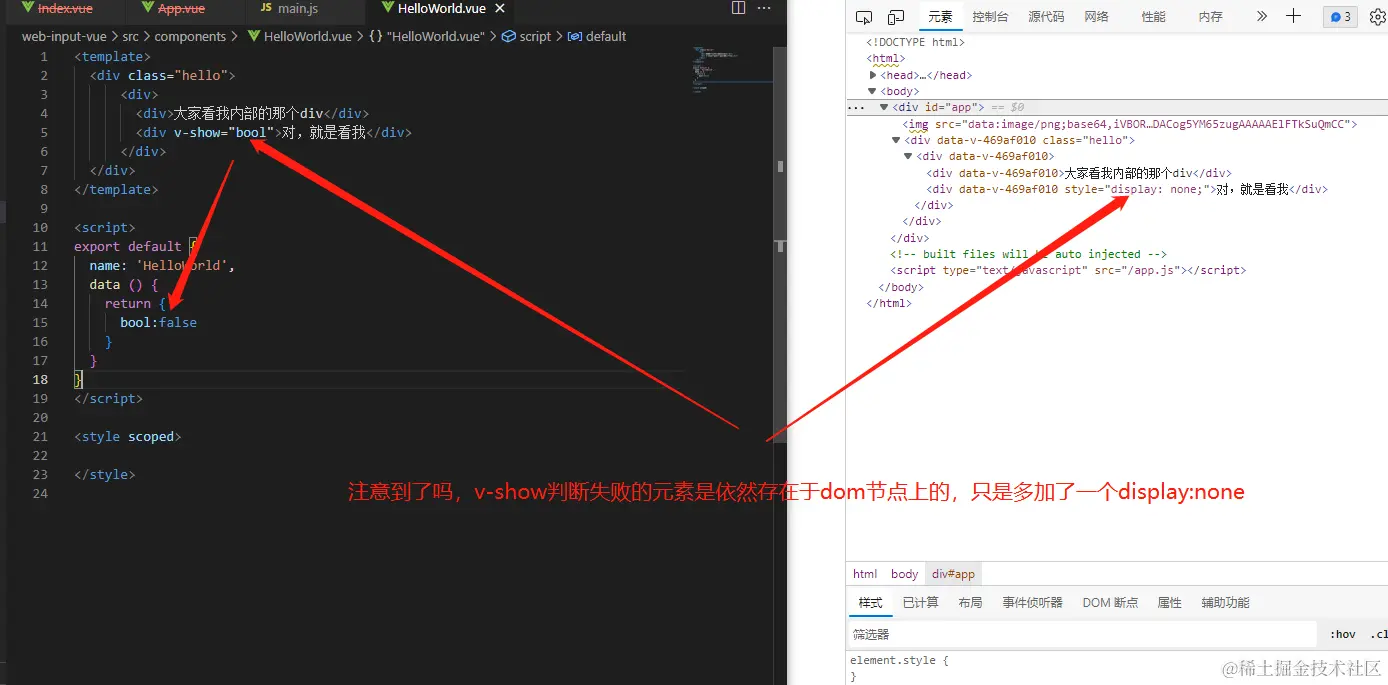The height and width of the screenshot is (685, 1388).
Task: Select the script /app.js element row
Action: tap(1068, 270)
